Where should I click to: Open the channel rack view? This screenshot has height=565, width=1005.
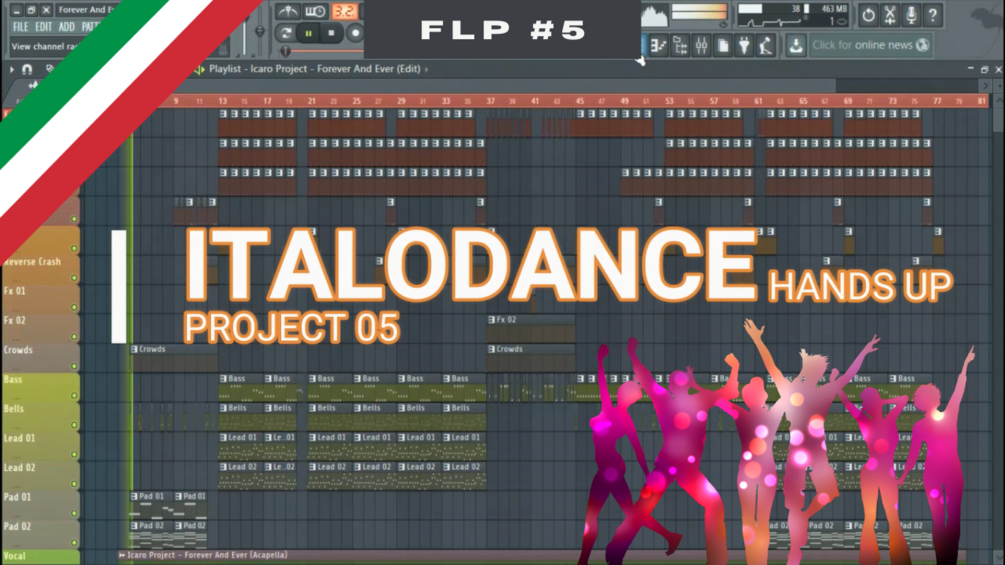click(680, 45)
